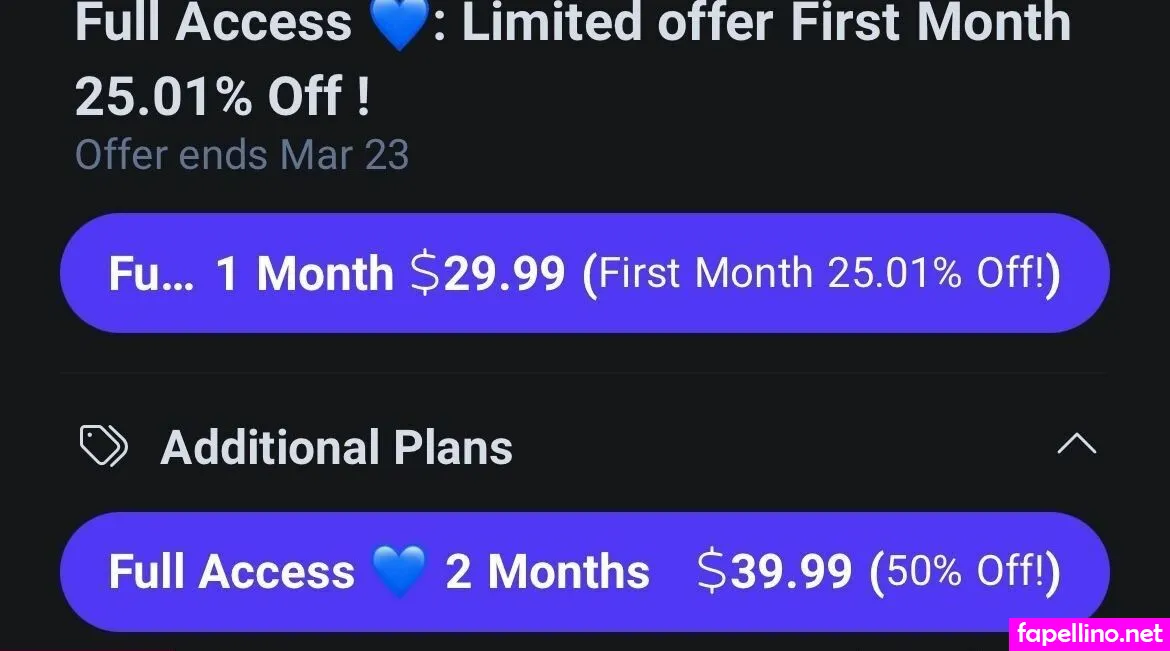
Task: Click the truncated "Fu…" plan label
Action: (149, 274)
